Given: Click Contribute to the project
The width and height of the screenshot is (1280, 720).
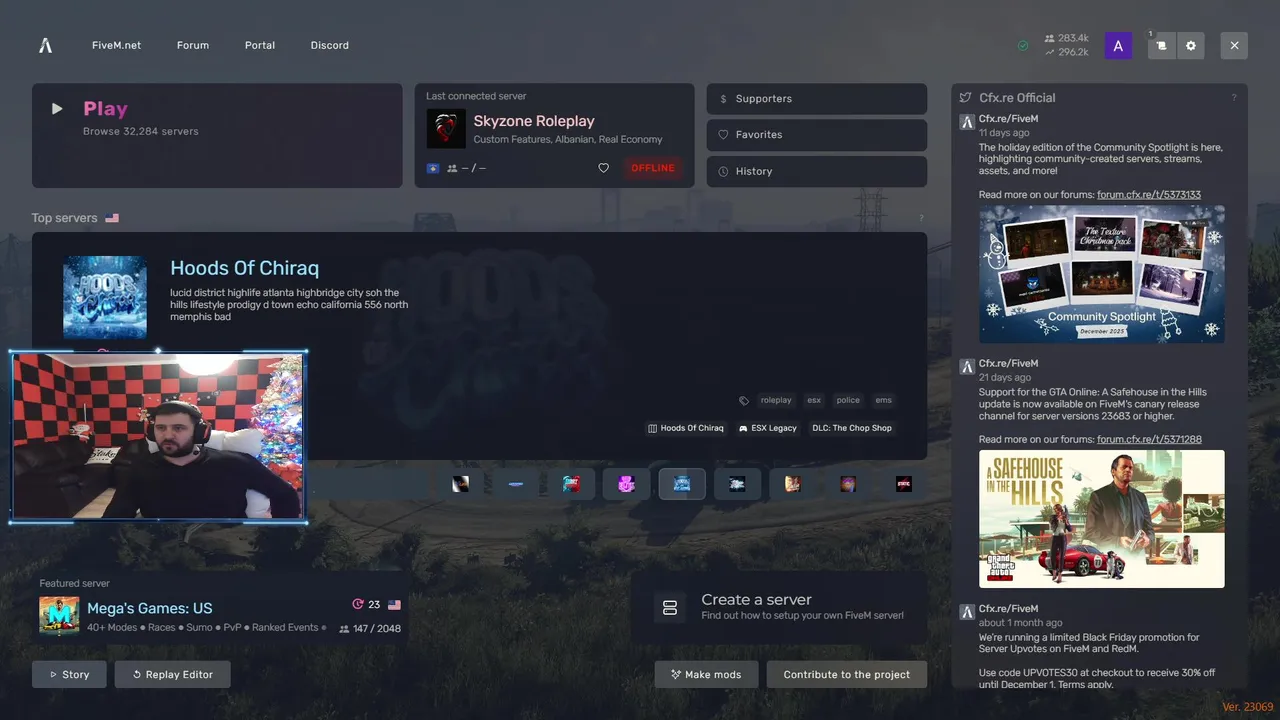Looking at the screenshot, I should pyautogui.click(x=847, y=674).
